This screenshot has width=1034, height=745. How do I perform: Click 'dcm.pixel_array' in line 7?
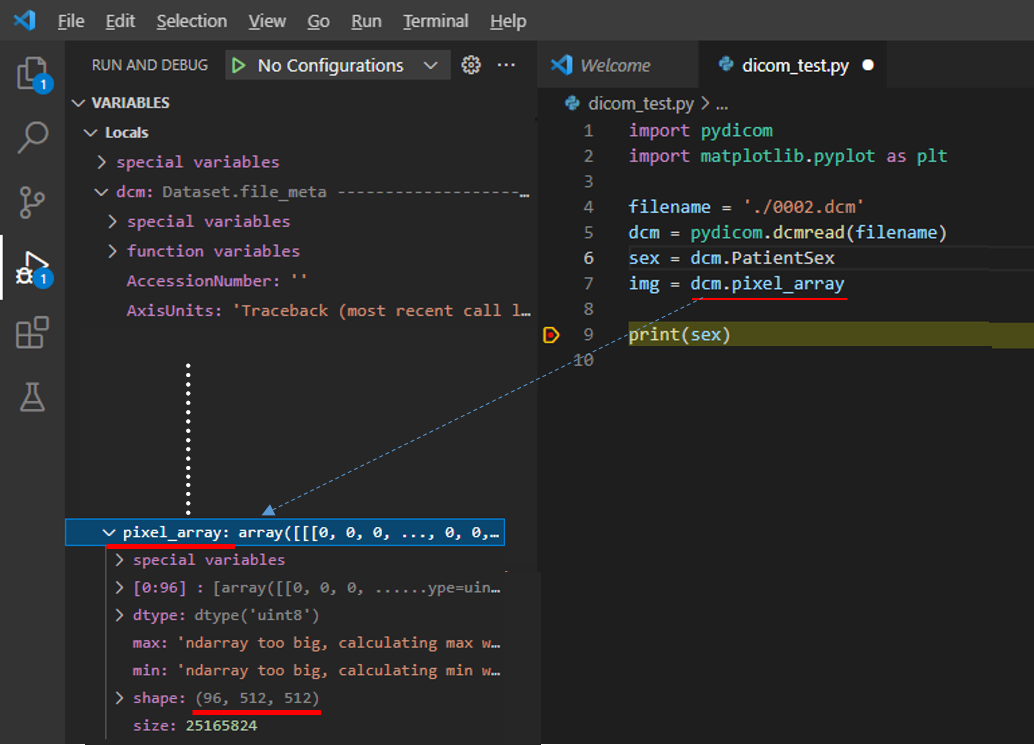coord(767,283)
